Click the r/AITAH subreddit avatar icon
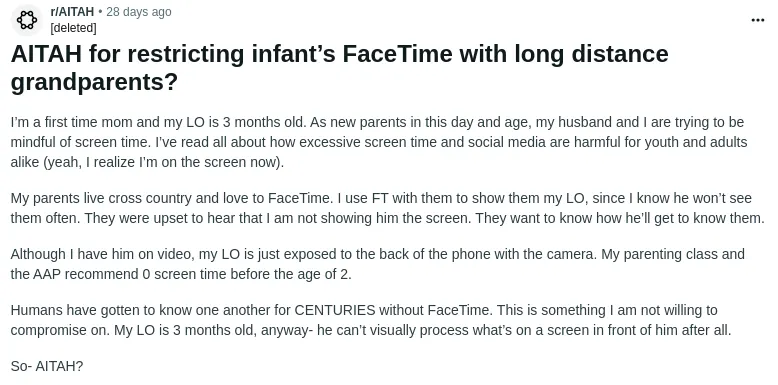Image resolution: width=778 pixels, height=385 pixels. (x=27, y=20)
